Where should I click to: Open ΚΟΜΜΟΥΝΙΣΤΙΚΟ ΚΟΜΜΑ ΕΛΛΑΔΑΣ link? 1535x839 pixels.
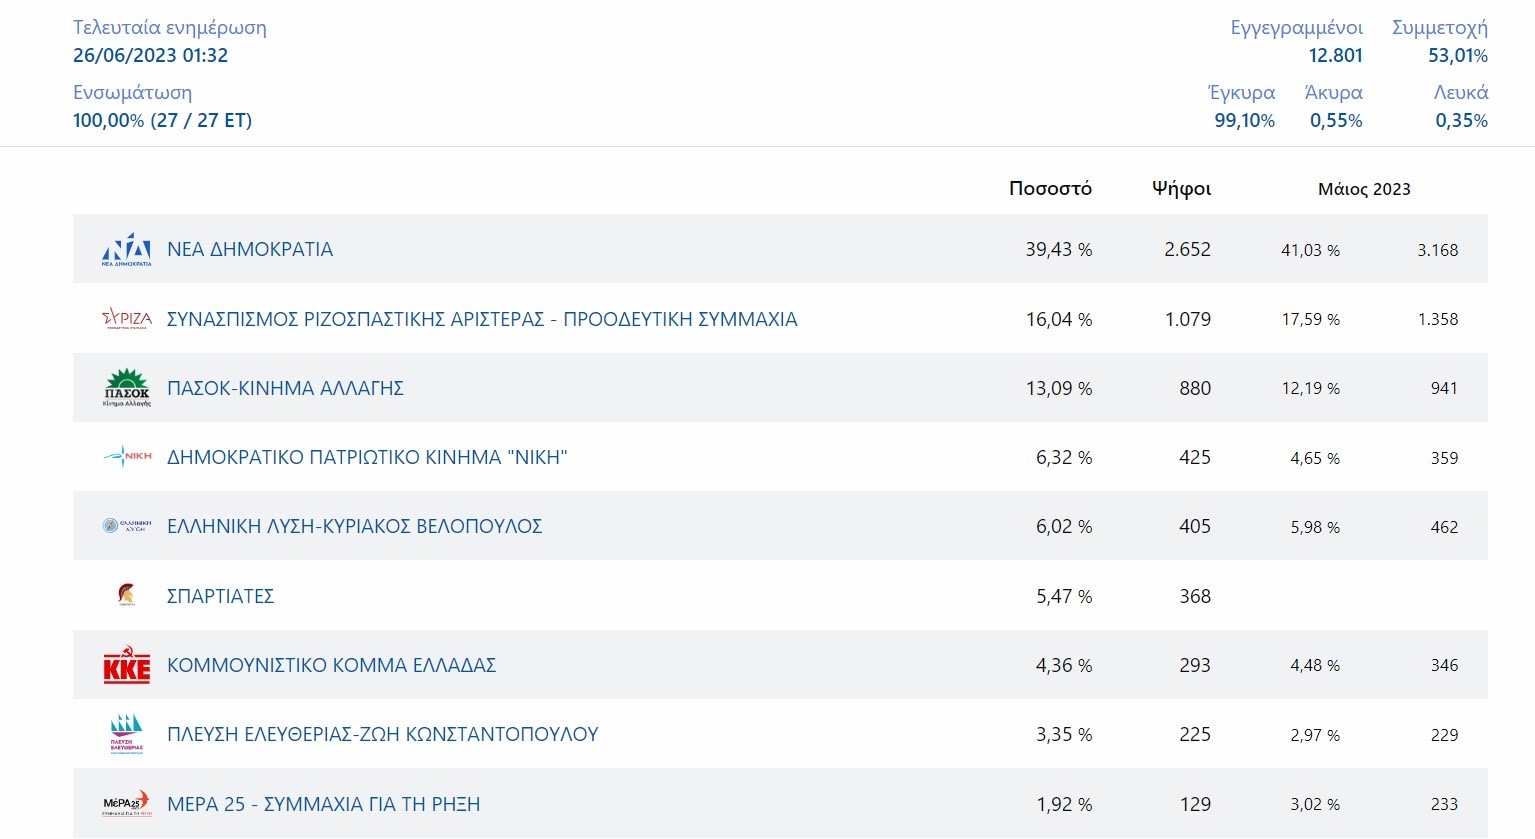tap(331, 665)
